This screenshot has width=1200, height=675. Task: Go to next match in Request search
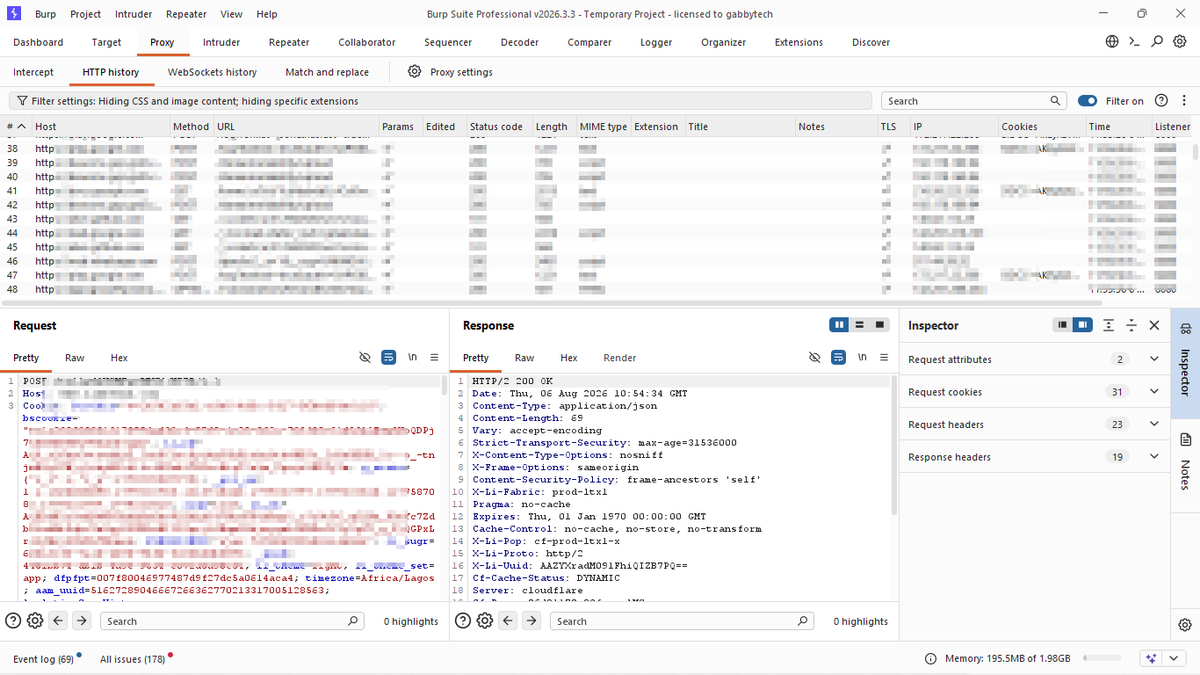click(82, 621)
